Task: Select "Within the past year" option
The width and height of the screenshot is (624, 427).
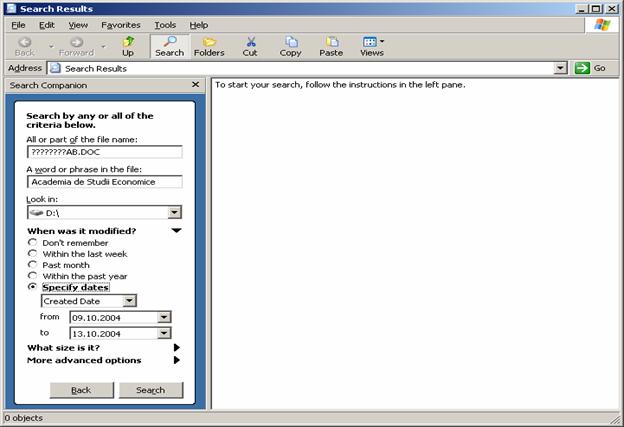Action: click(33, 276)
